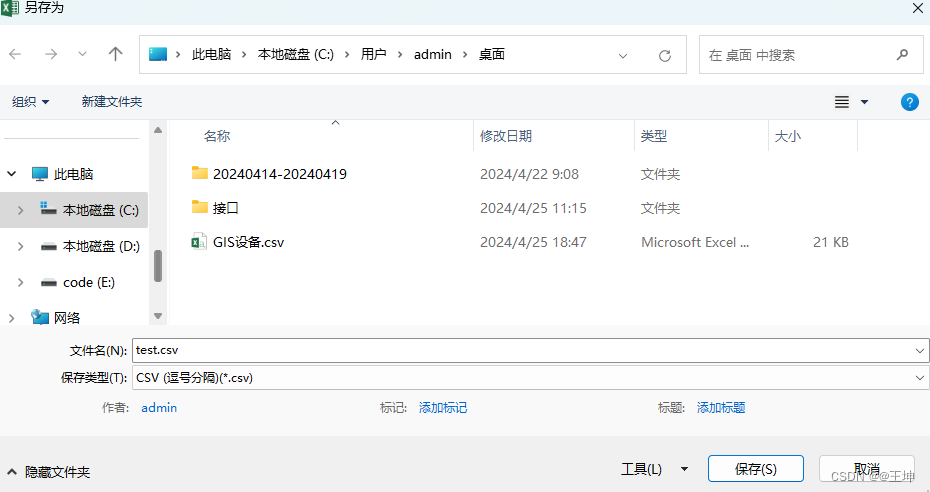Select 本地磁盘 (C:) in navigation tree
Image resolution: width=930 pixels, height=492 pixels.
pos(101,210)
